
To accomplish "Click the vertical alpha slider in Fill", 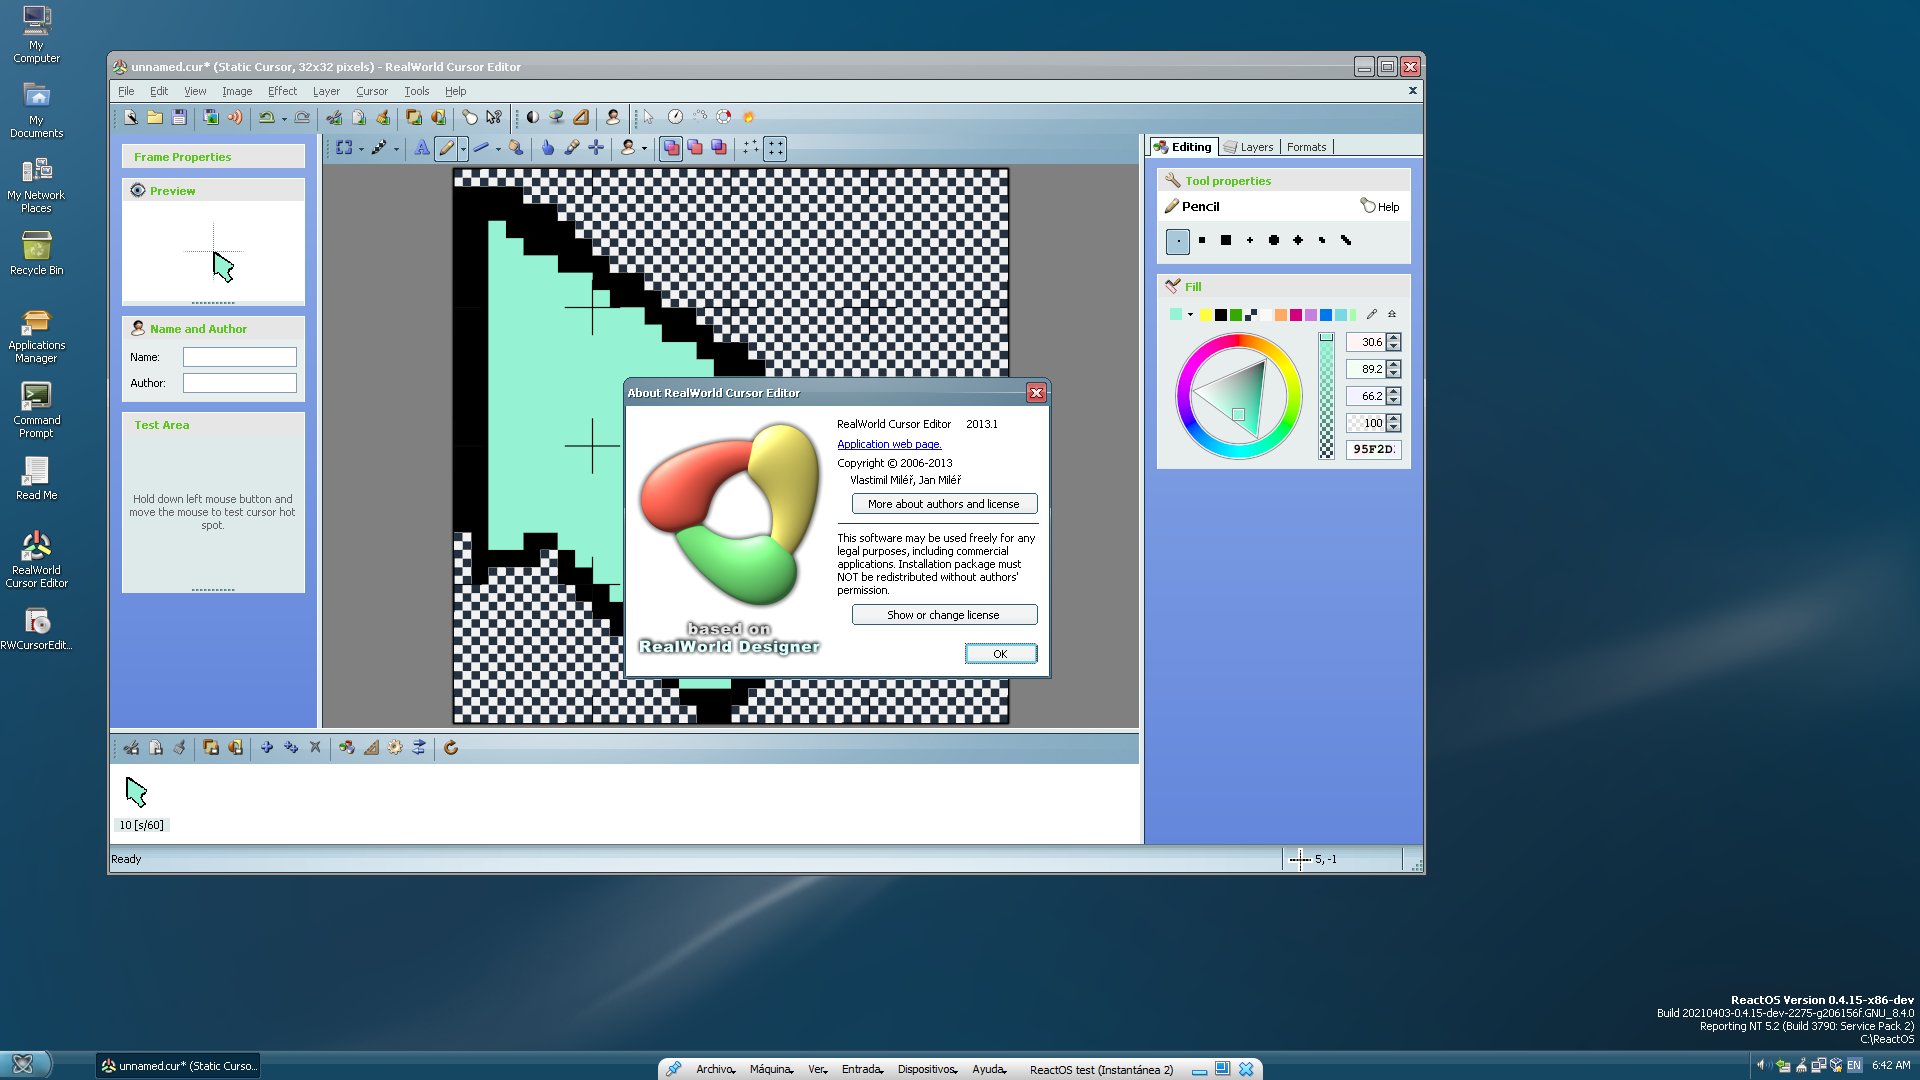I will click(x=1326, y=396).
